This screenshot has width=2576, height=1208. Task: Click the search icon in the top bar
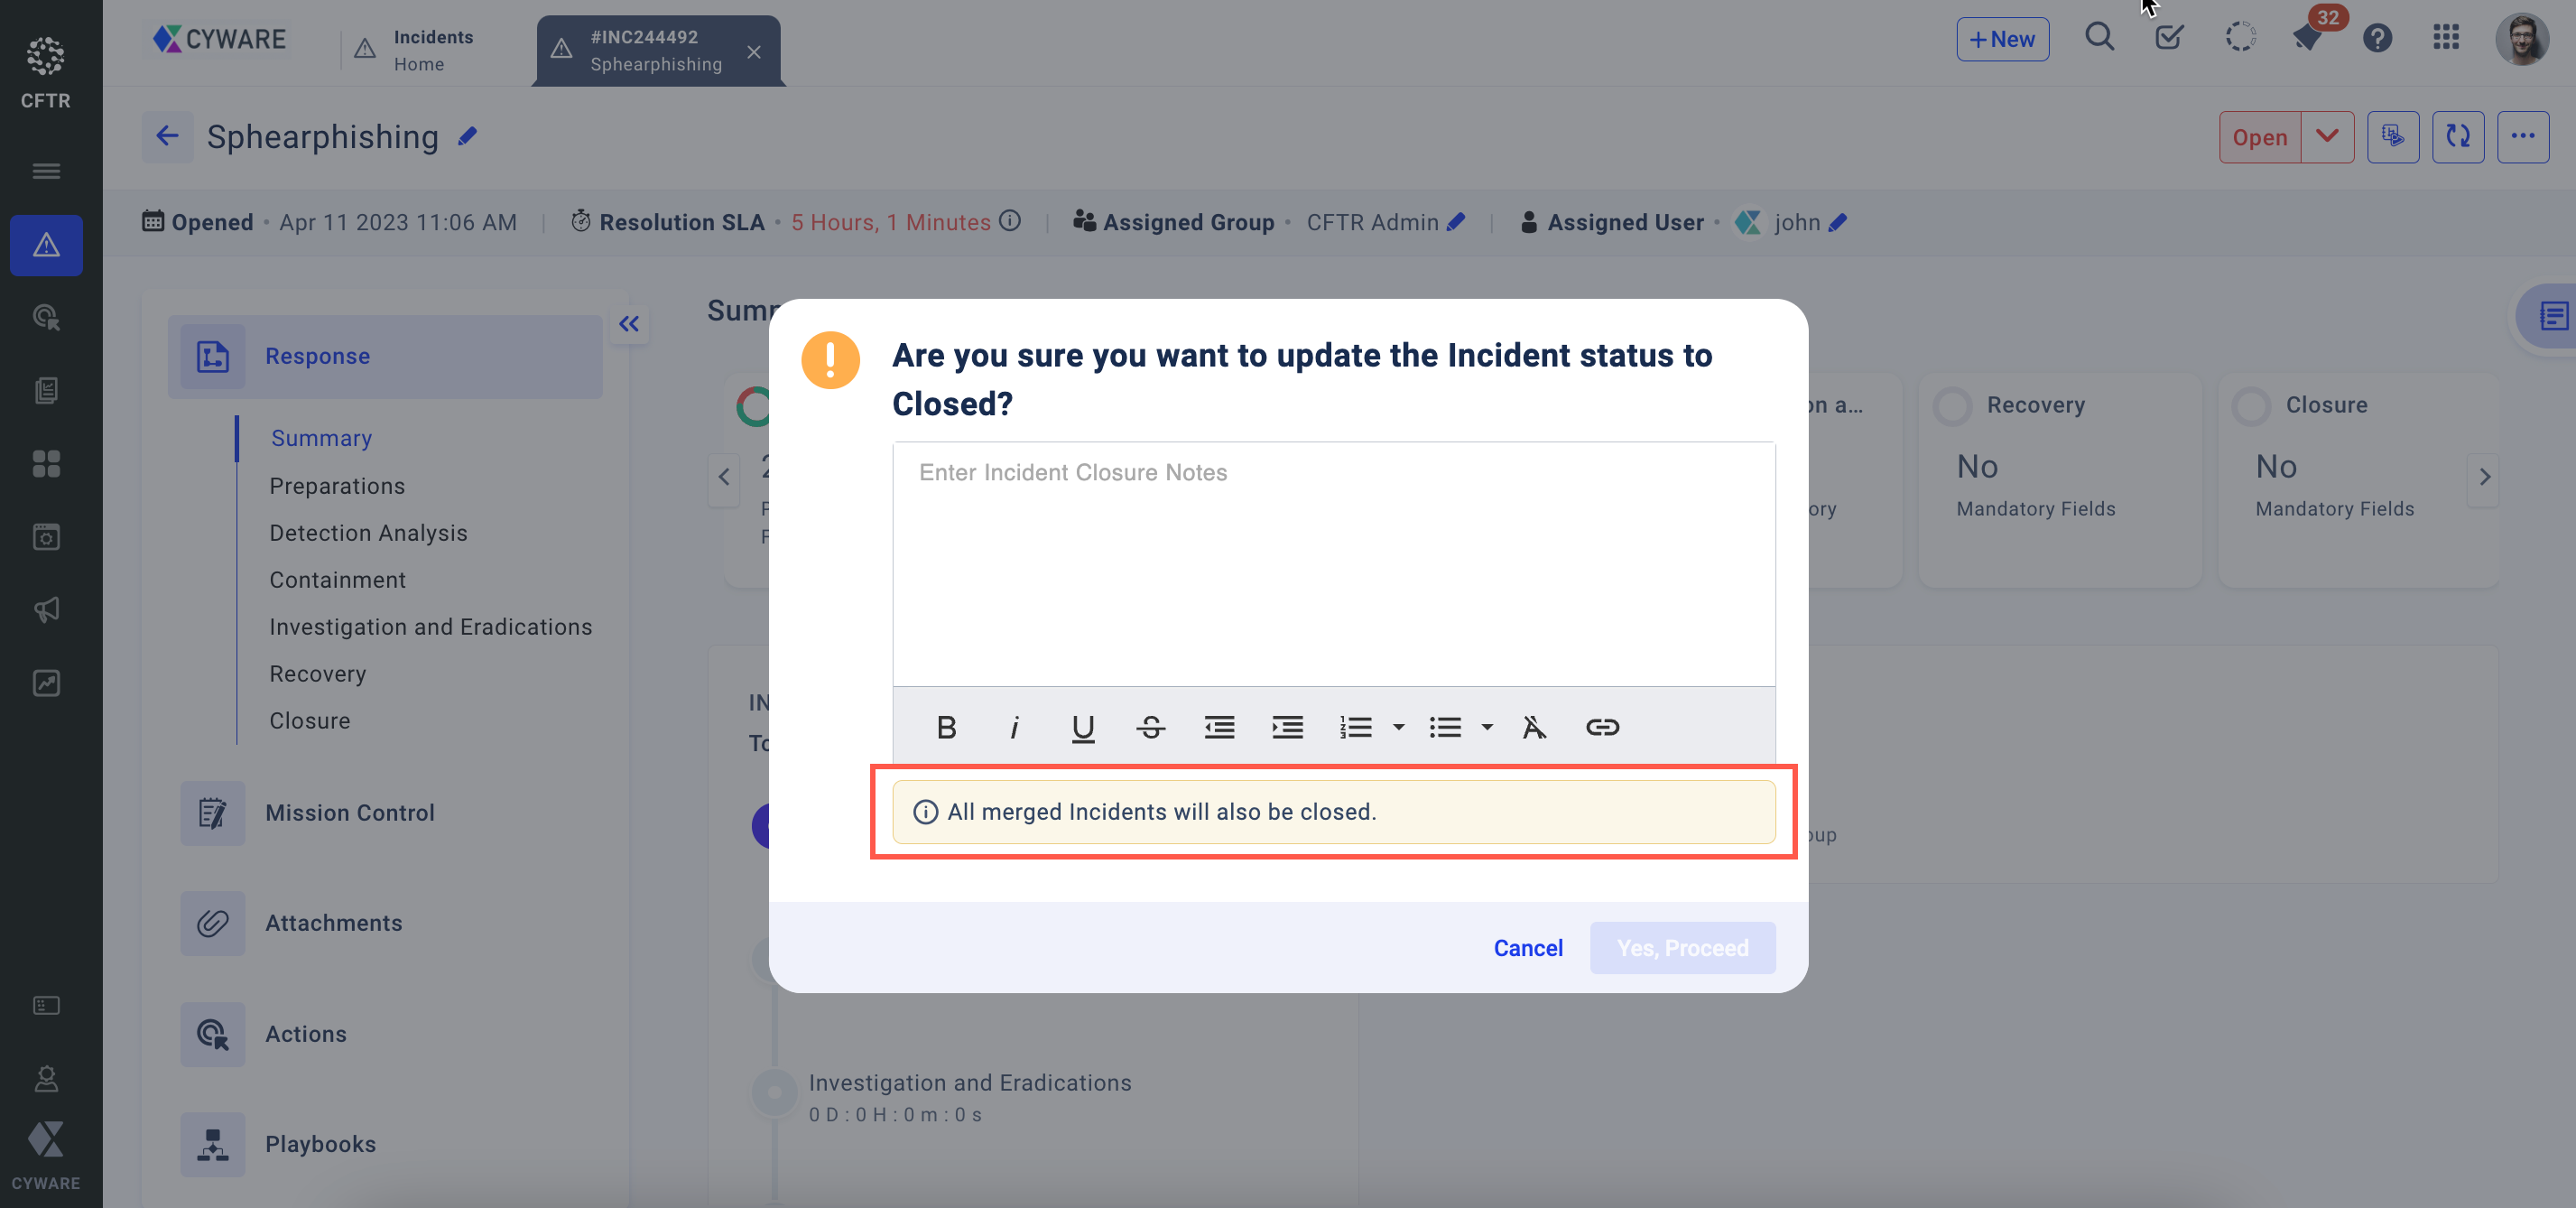point(2098,36)
